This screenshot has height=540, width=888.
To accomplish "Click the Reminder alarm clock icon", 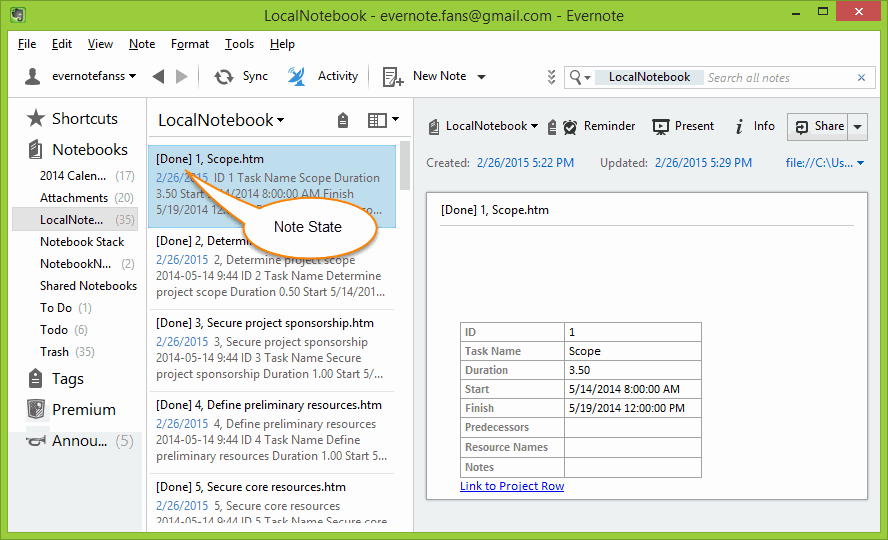I will [x=570, y=127].
